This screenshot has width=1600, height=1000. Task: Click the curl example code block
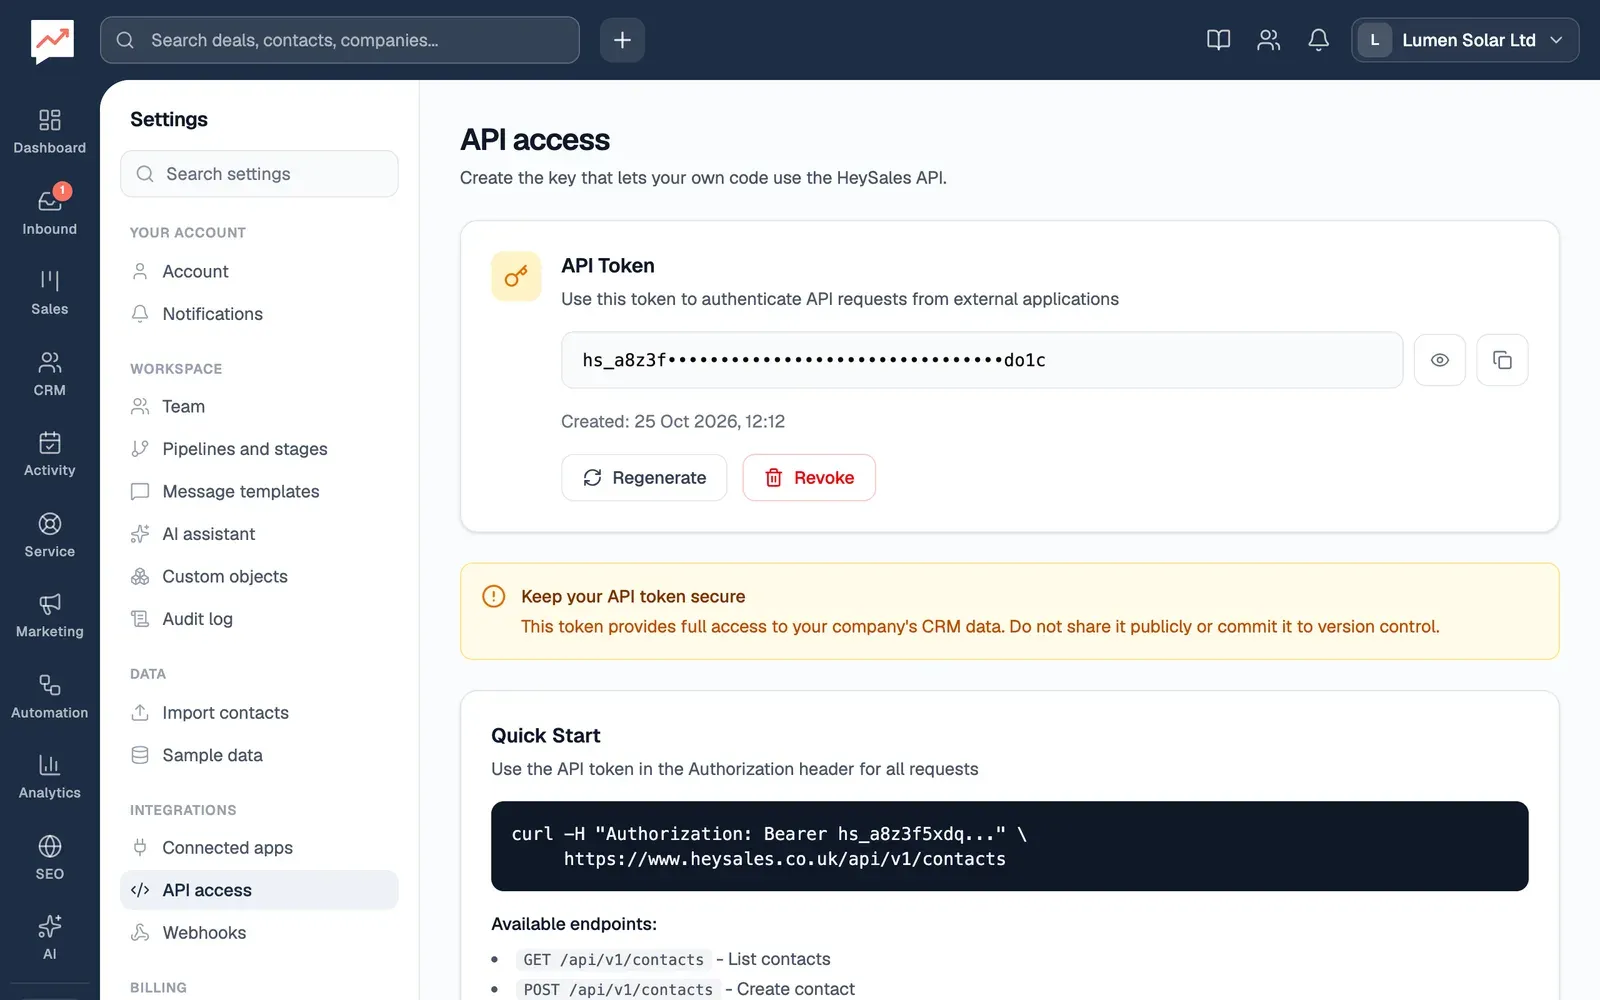1010,846
